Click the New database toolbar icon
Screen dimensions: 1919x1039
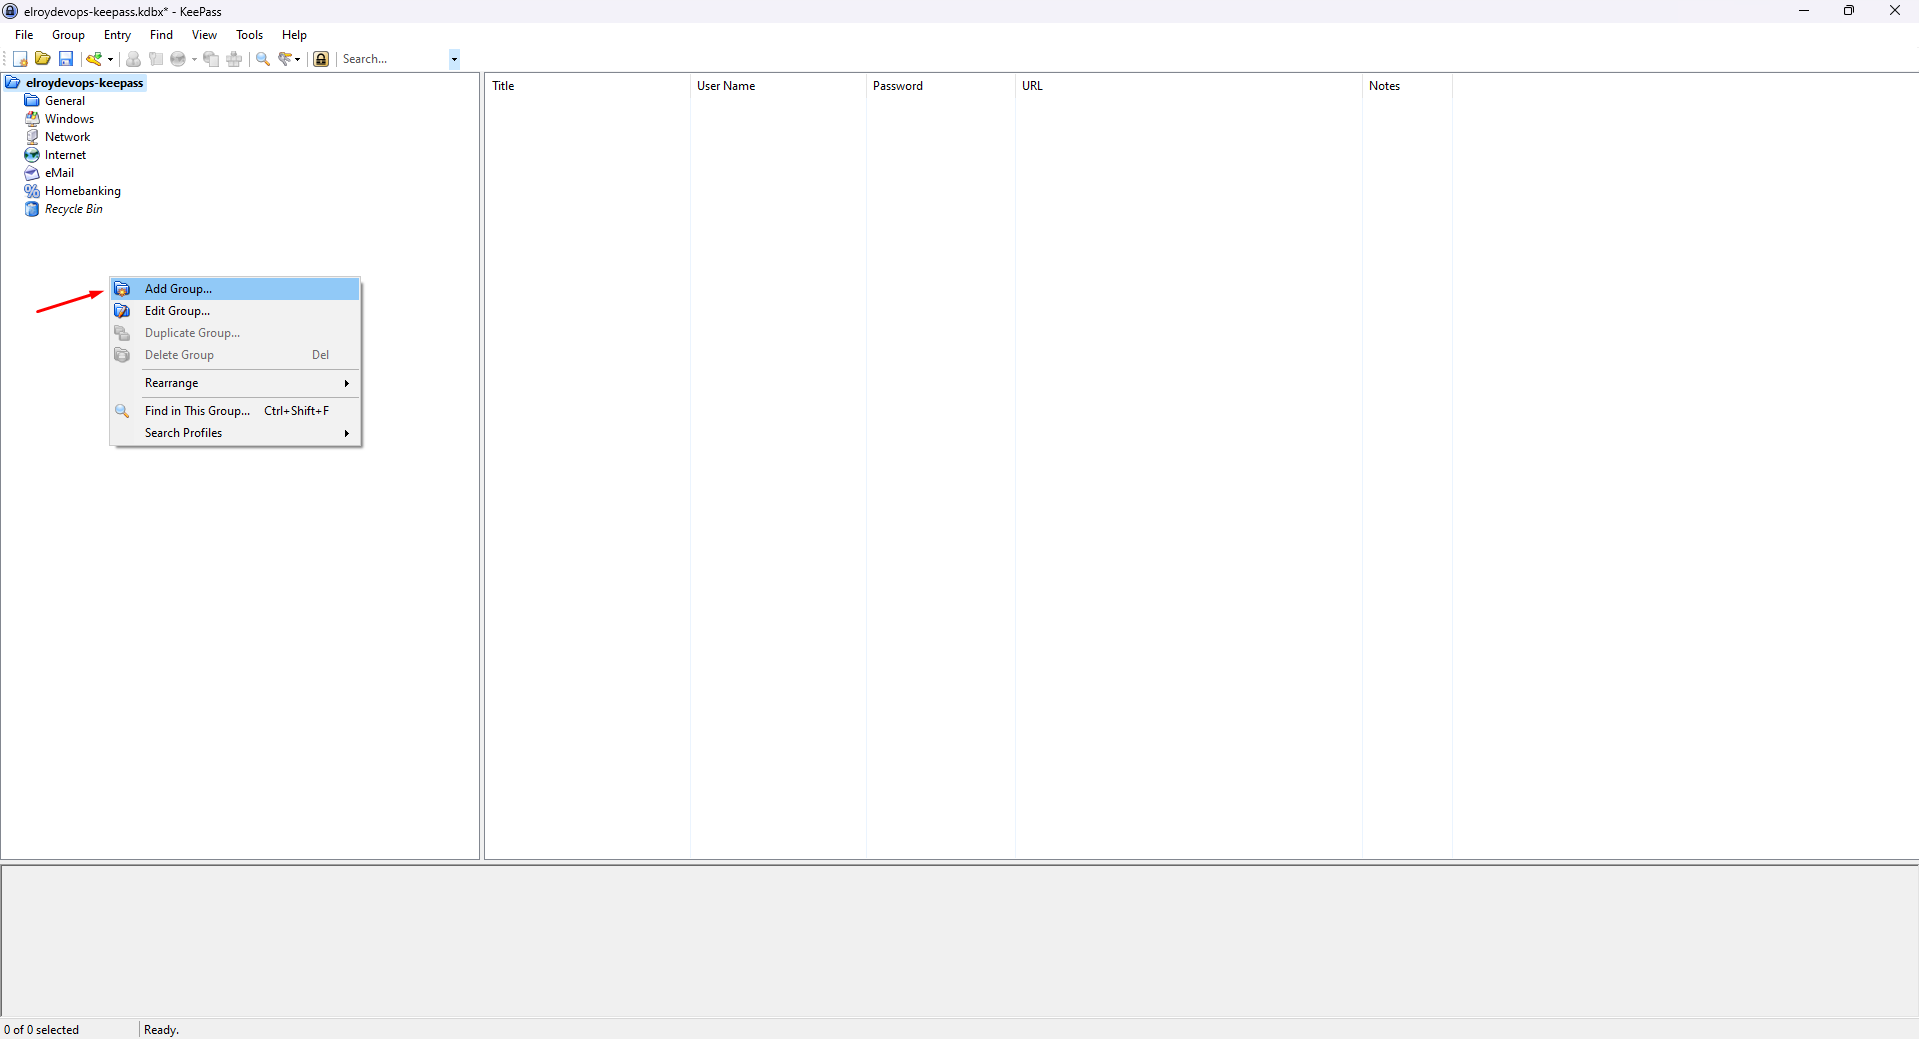pos(20,59)
